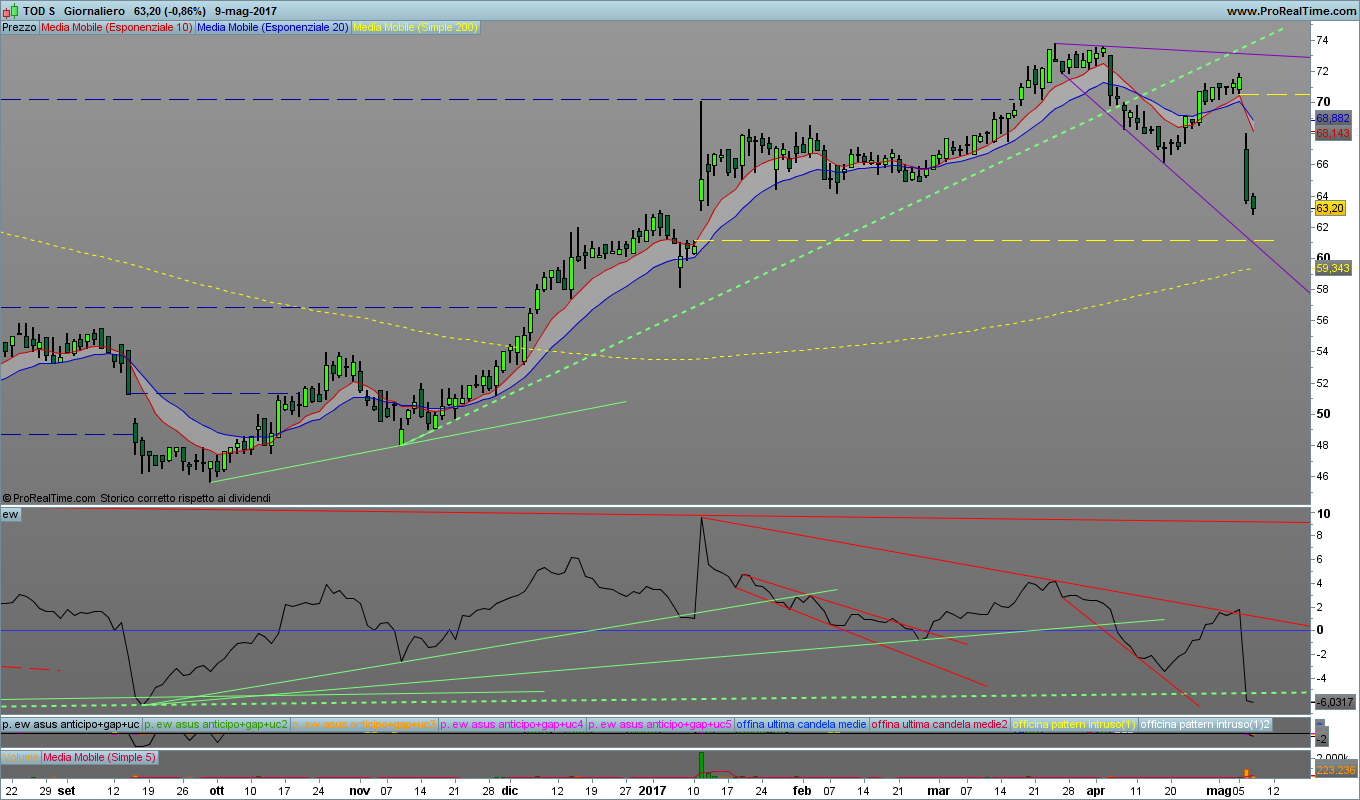Open 'officina pattern intruso(1)2' label
Image resolution: width=1360 pixels, height=800 pixels.
pyautogui.click(x=1205, y=723)
